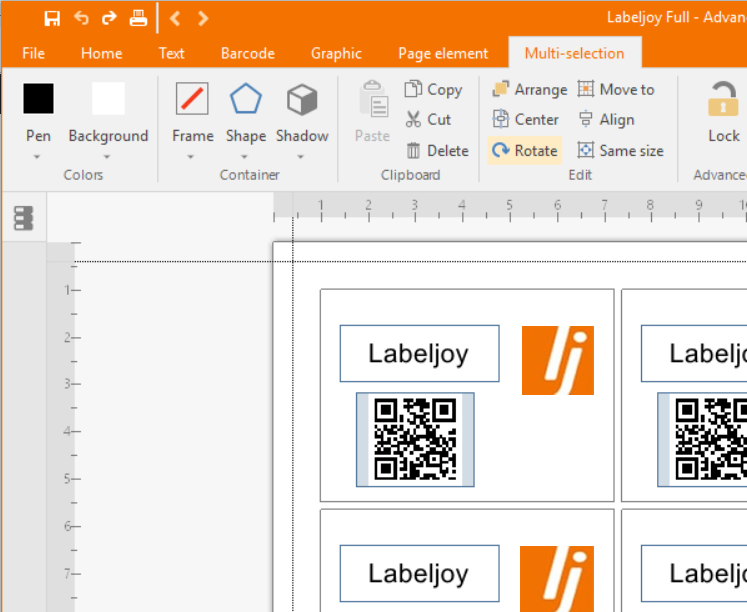The image size is (747, 612).
Task: Select the Labeljoy text box in first label
Action: (x=419, y=353)
